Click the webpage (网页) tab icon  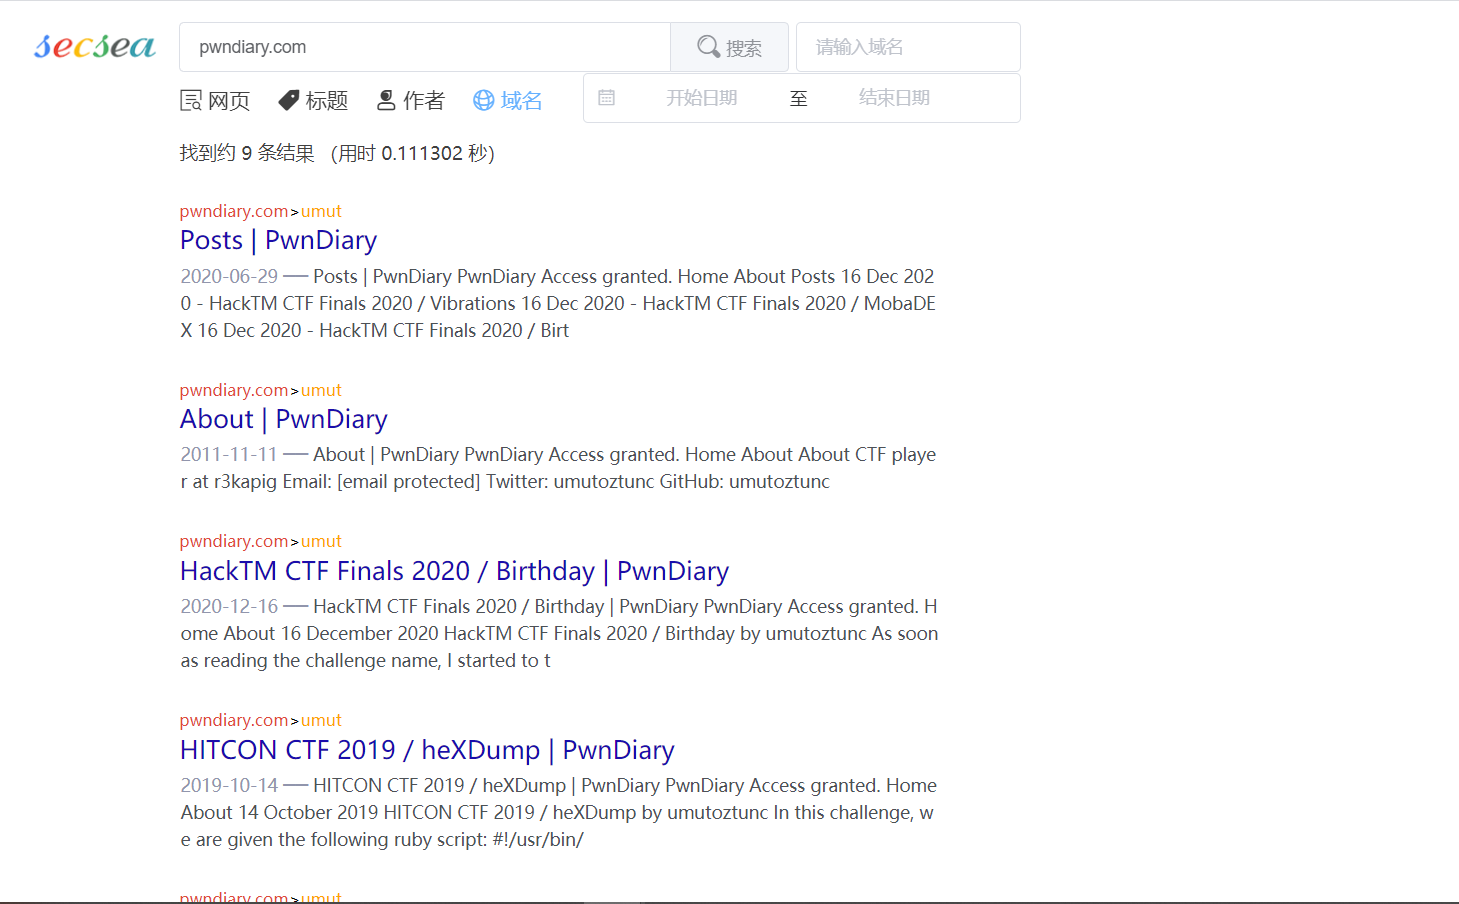[191, 100]
